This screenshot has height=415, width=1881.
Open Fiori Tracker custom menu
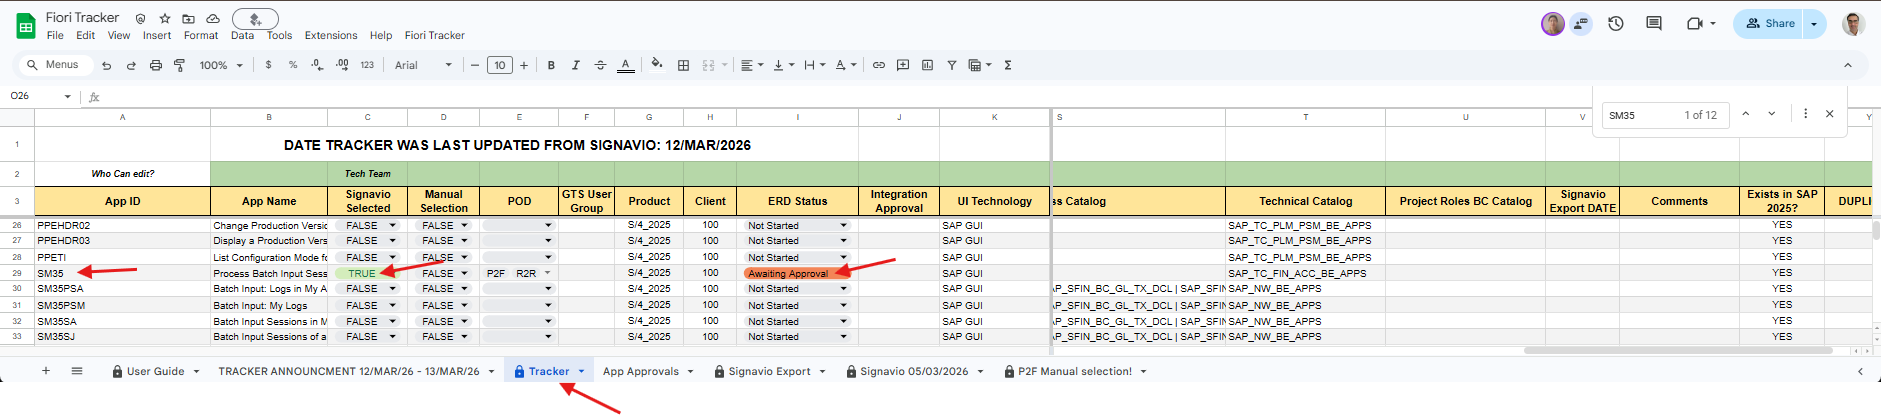435,36
